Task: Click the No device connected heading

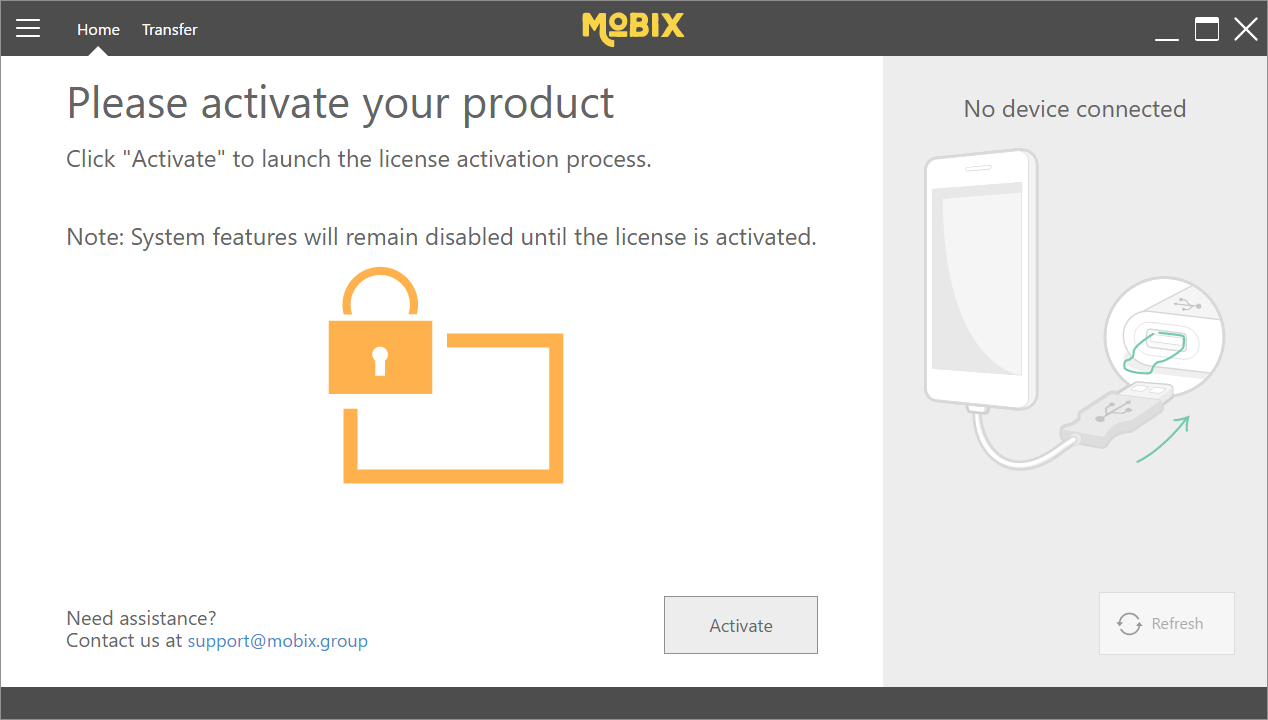Action: pyautogui.click(x=1075, y=109)
